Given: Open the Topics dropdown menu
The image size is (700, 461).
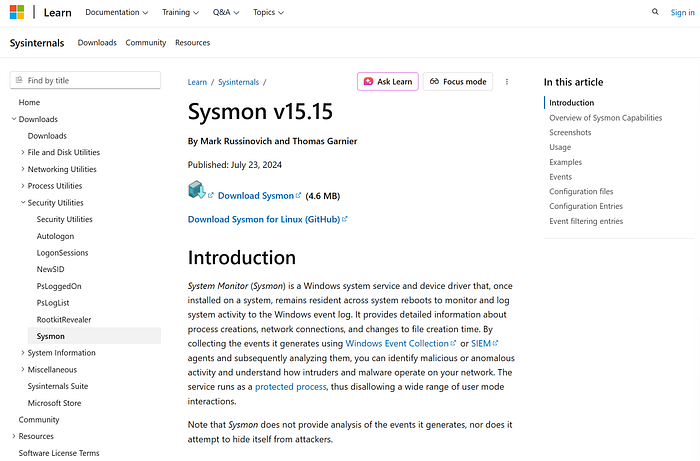Looking at the screenshot, I should pos(268,12).
